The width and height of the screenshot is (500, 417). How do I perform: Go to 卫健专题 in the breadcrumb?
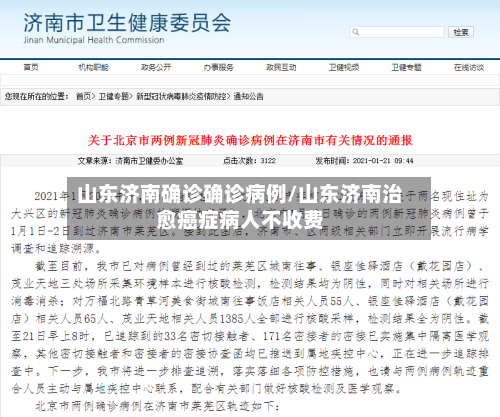113,97
